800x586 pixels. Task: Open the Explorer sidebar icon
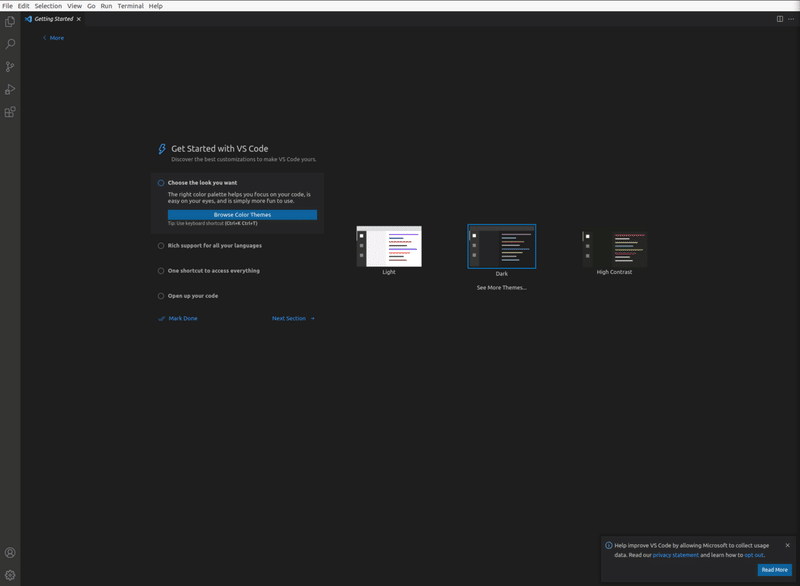(x=10, y=20)
